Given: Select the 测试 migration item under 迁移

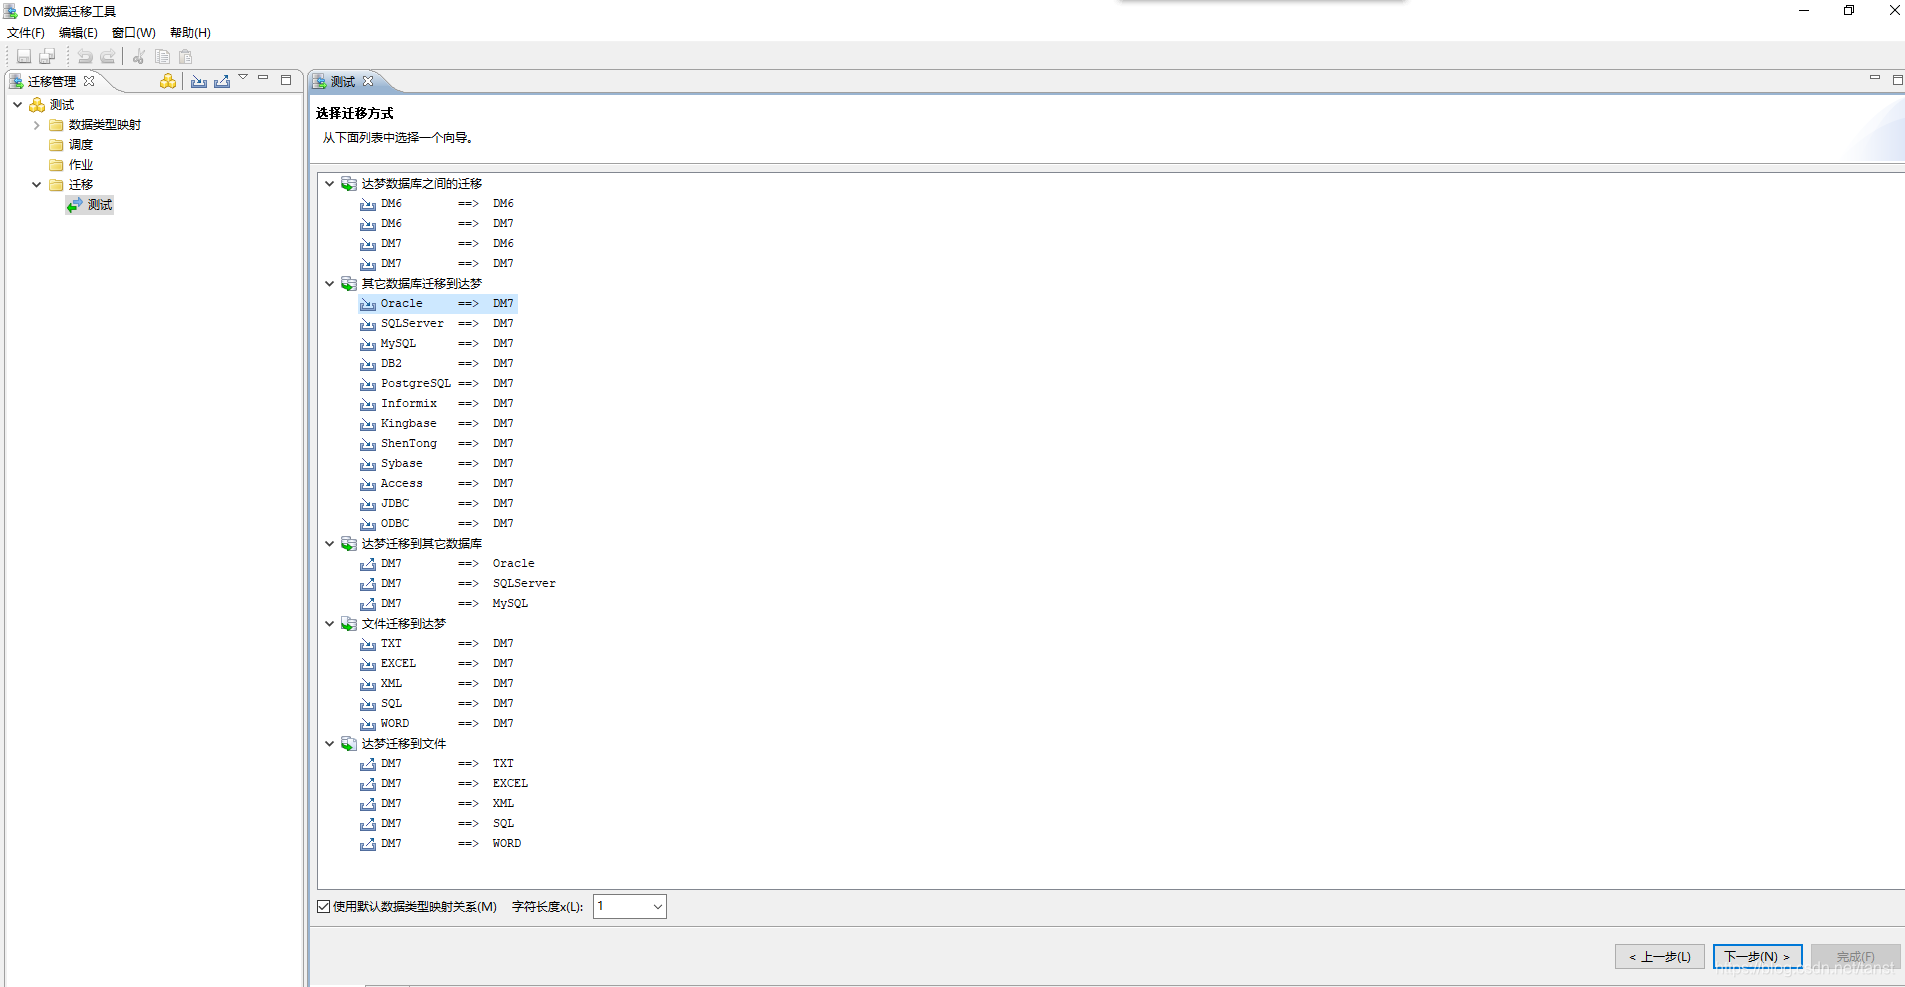Looking at the screenshot, I should (x=90, y=205).
